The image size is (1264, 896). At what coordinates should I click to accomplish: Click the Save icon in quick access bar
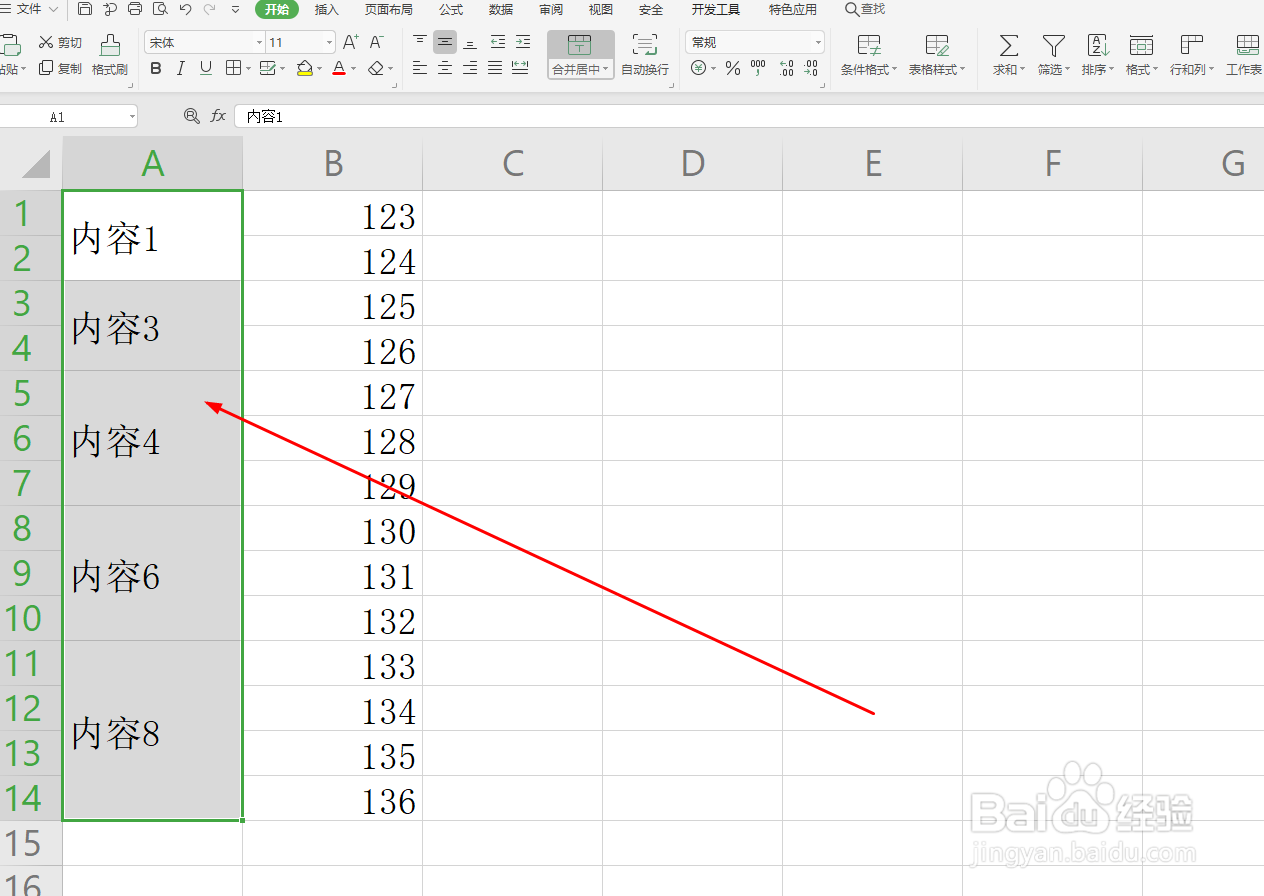tap(85, 9)
